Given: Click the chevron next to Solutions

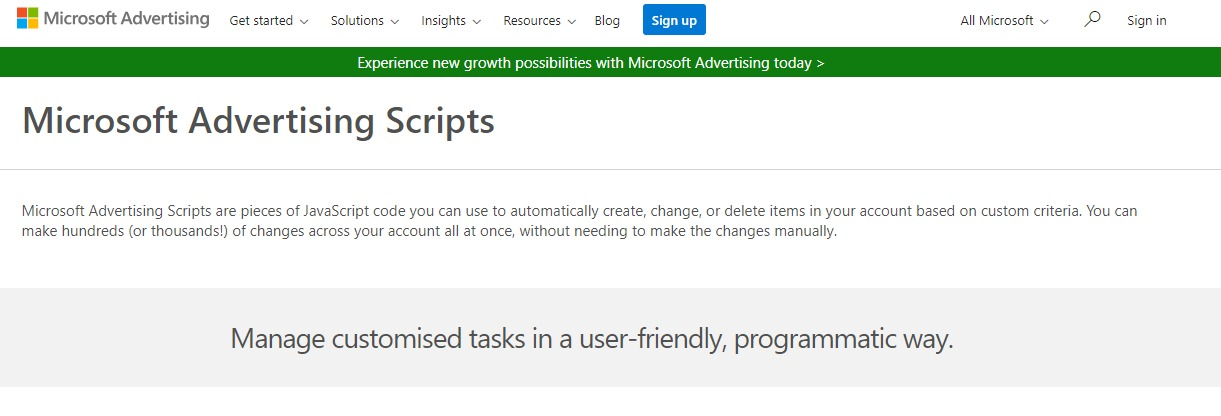Looking at the screenshot, I should click(395, 21).
